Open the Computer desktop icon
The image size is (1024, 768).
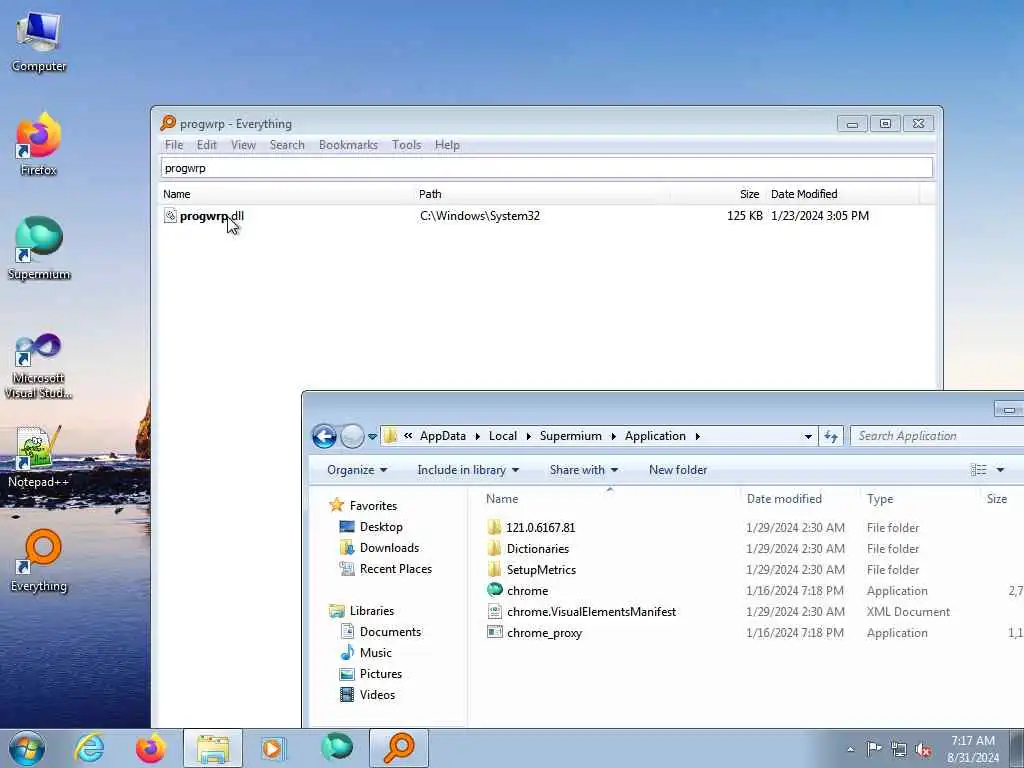pyautogui.click(x=39, y=42)
